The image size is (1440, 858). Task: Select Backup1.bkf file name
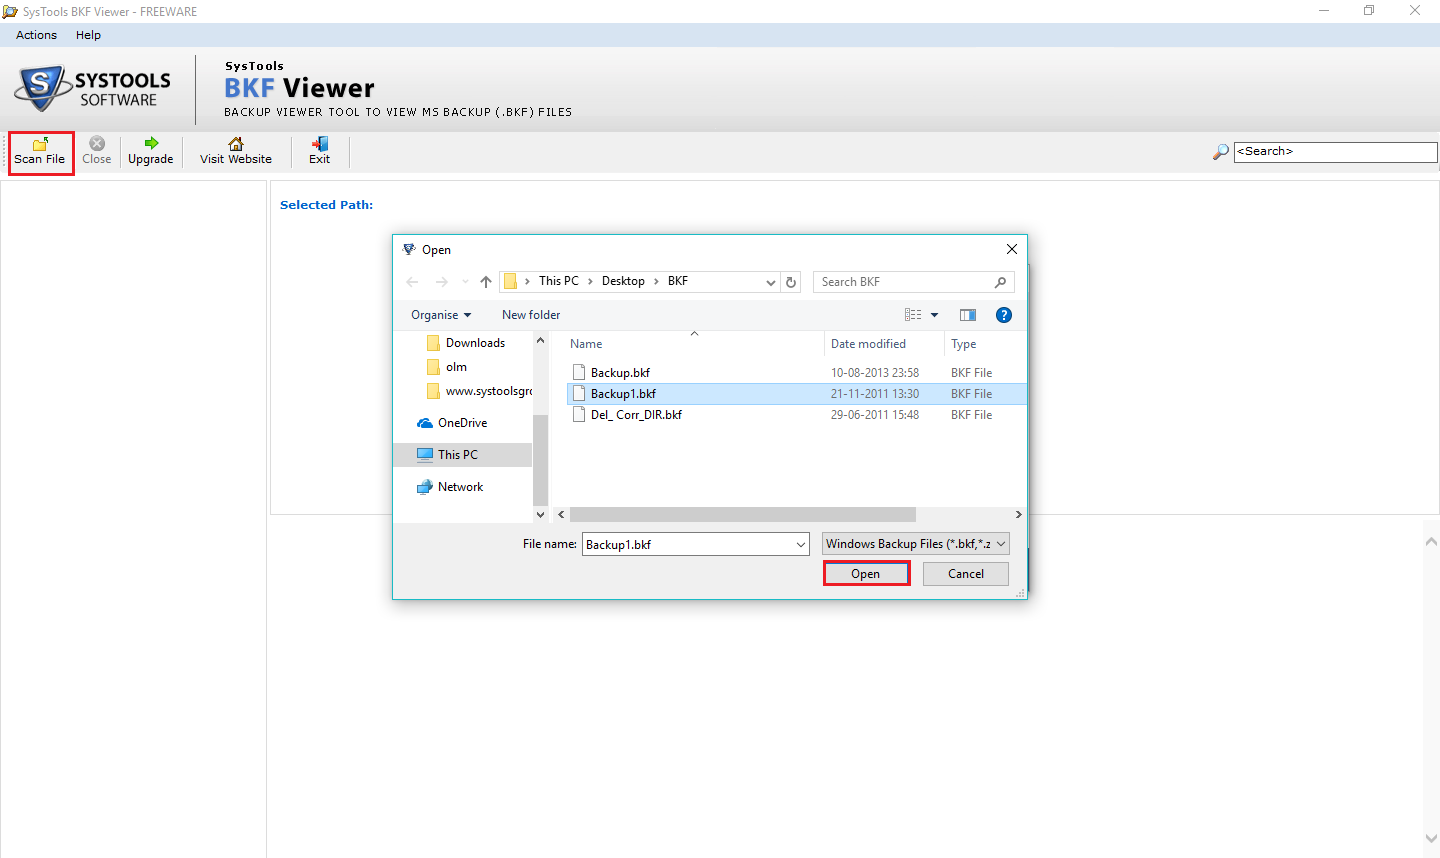point(623,394)
